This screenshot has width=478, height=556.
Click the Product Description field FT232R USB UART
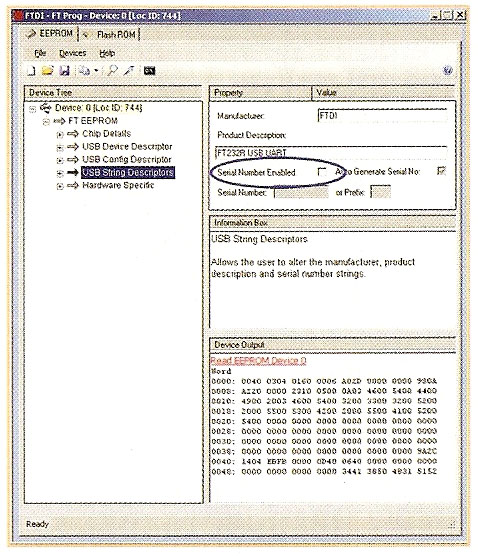(330, 152)
